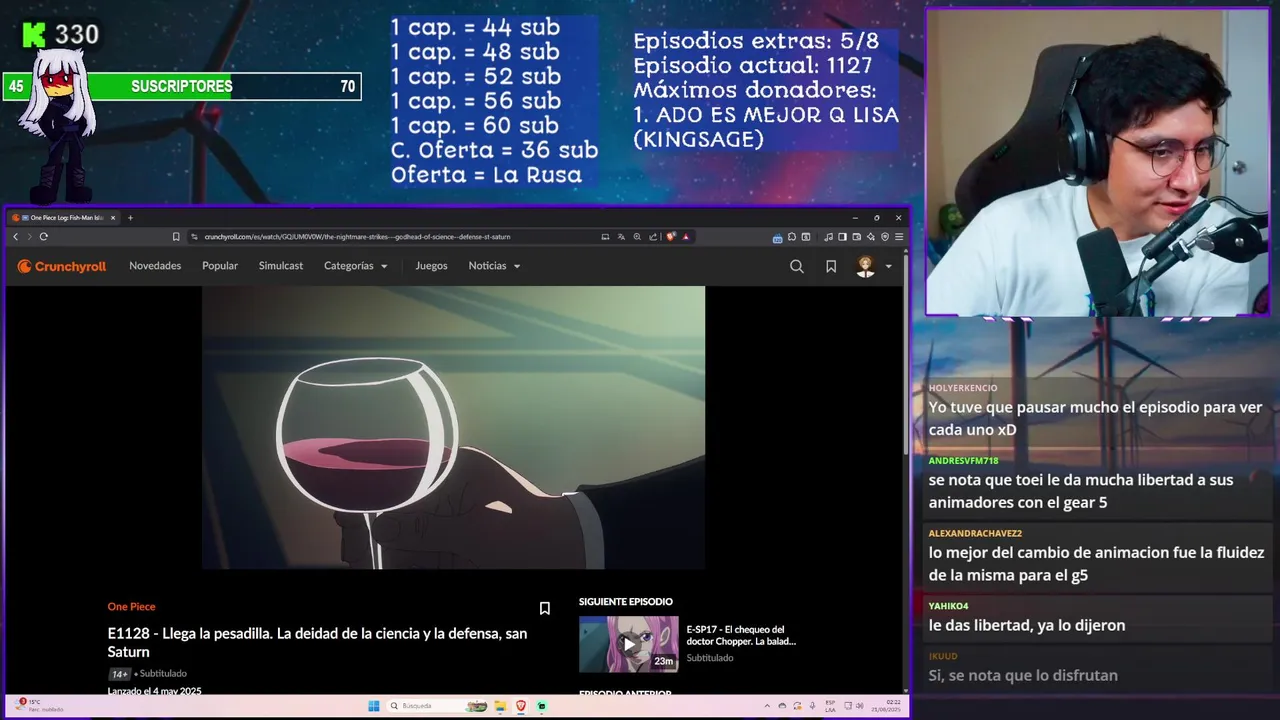Toggle the browser sidebar panel icon
Image resolution: width=1280 pixels, height=720 pixels.
pos(842,237)
